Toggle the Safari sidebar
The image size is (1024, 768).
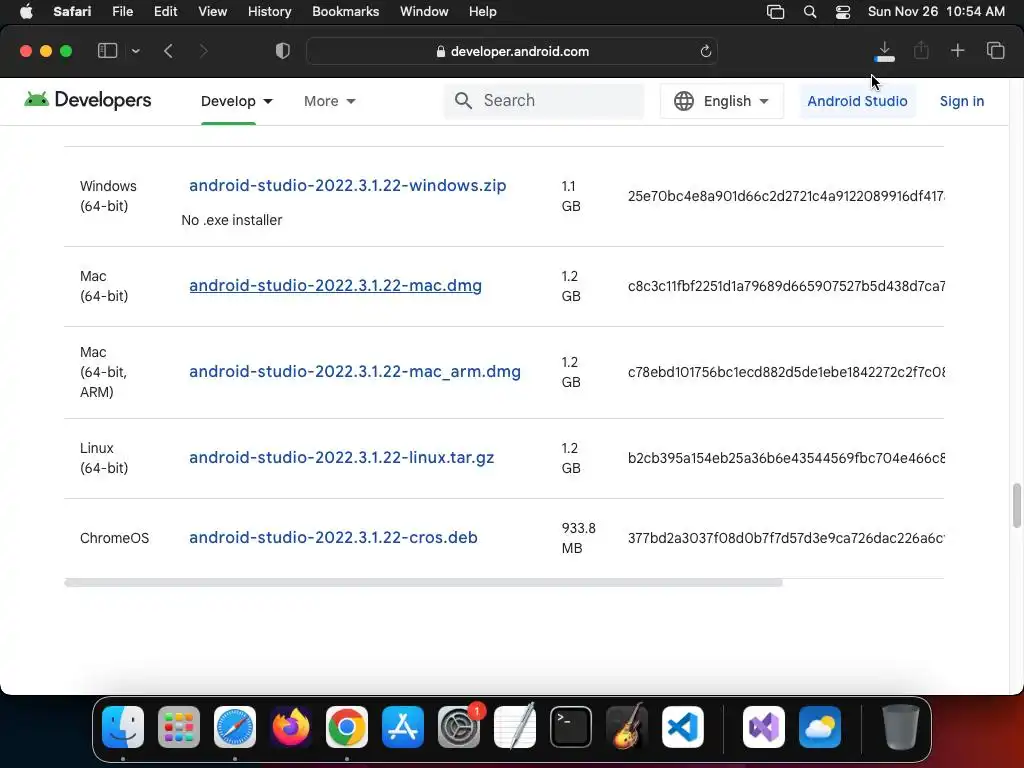click(107, 50)
